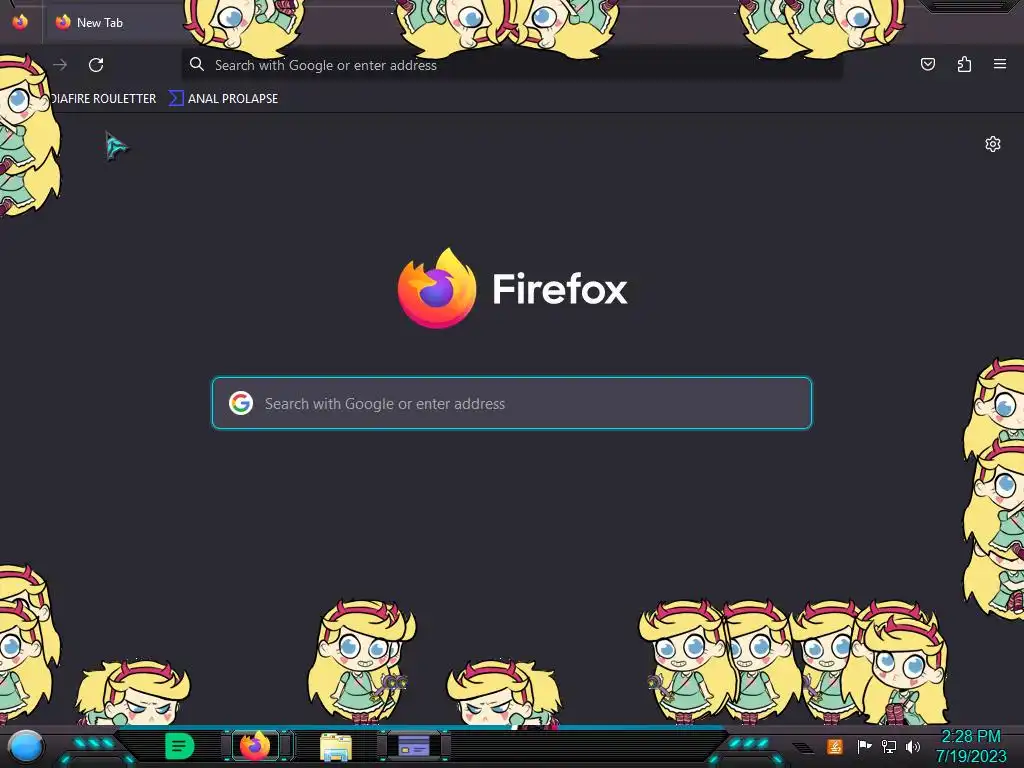Screen dimensions: 1024x768
Task: Focus the top address bar
Action: tap(511, 65)
